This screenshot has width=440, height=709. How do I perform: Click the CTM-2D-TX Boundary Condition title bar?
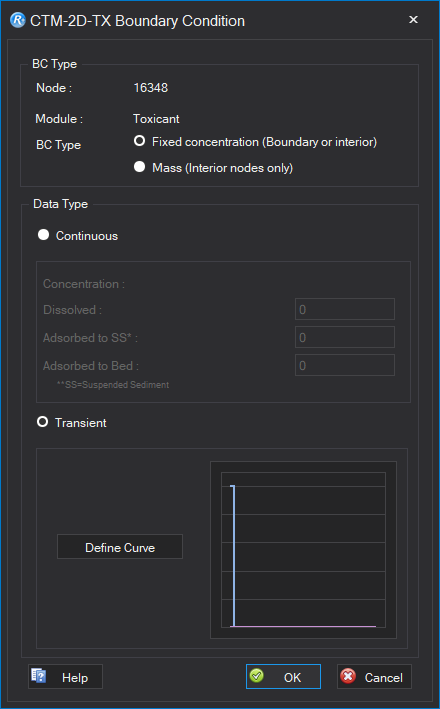(x=203, y=20)
